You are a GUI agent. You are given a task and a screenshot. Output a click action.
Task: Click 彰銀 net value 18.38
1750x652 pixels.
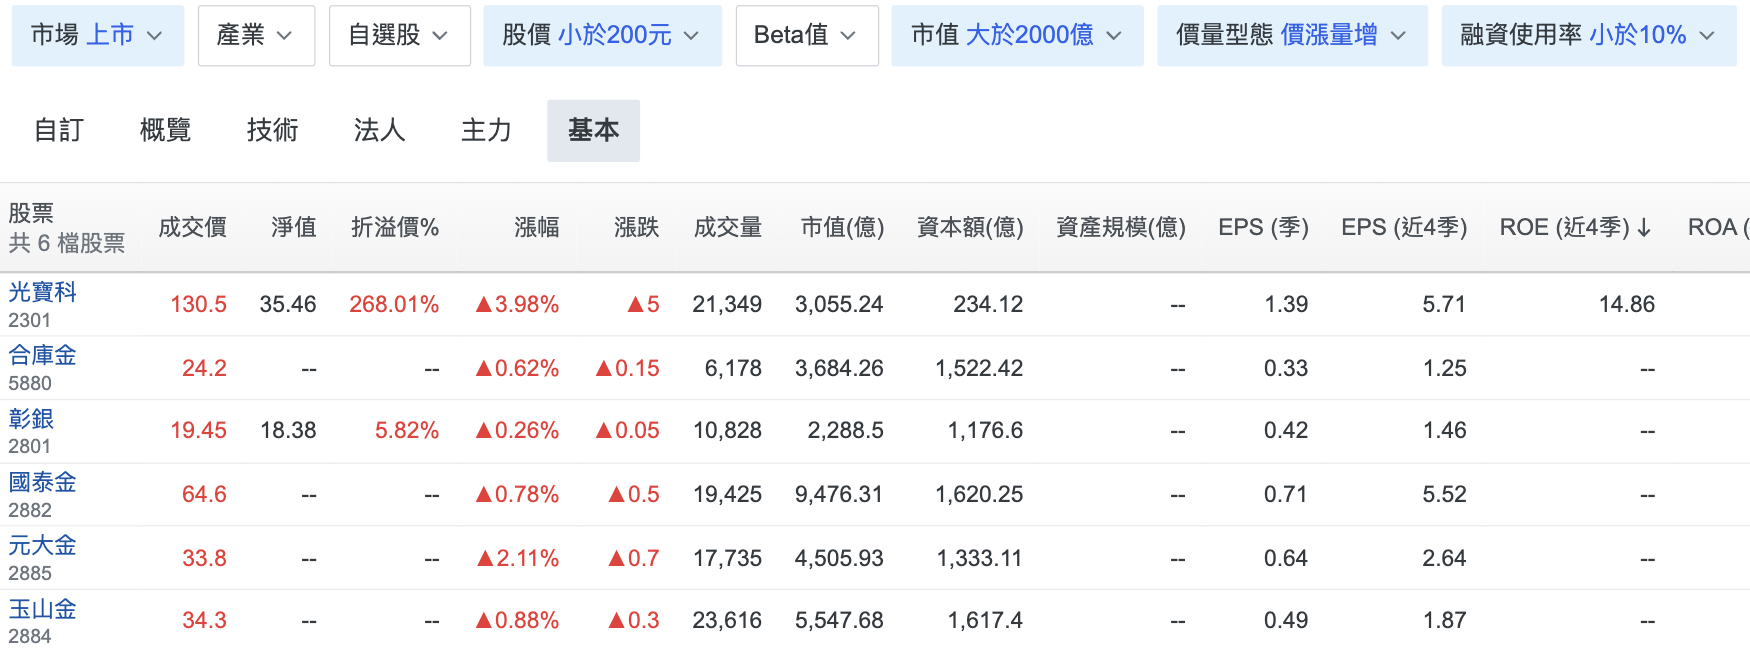[288, 430]
